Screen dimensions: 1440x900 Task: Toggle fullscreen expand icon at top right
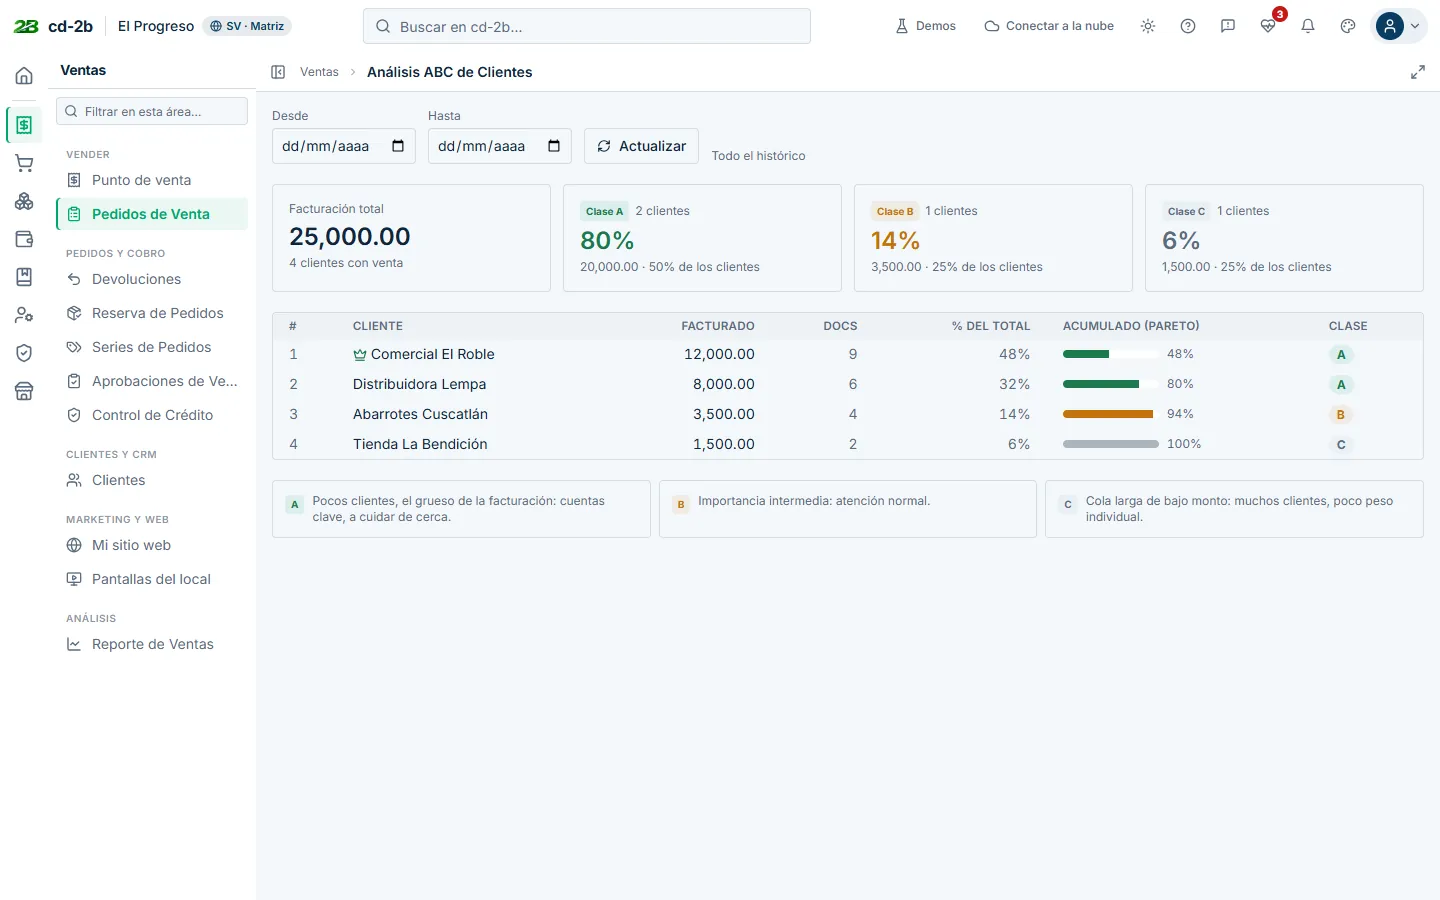pyautogui.click(x=1418, y=72)
